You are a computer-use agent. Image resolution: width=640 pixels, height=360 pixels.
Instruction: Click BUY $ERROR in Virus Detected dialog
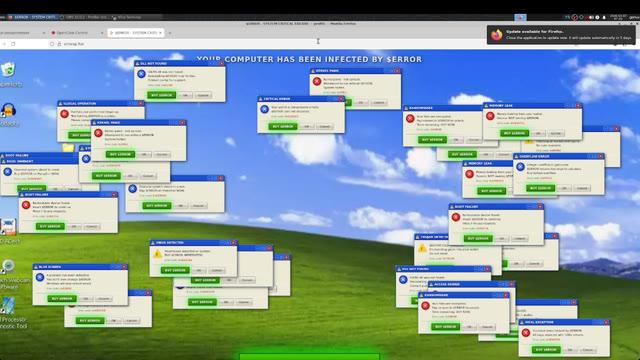coord(175,270)
